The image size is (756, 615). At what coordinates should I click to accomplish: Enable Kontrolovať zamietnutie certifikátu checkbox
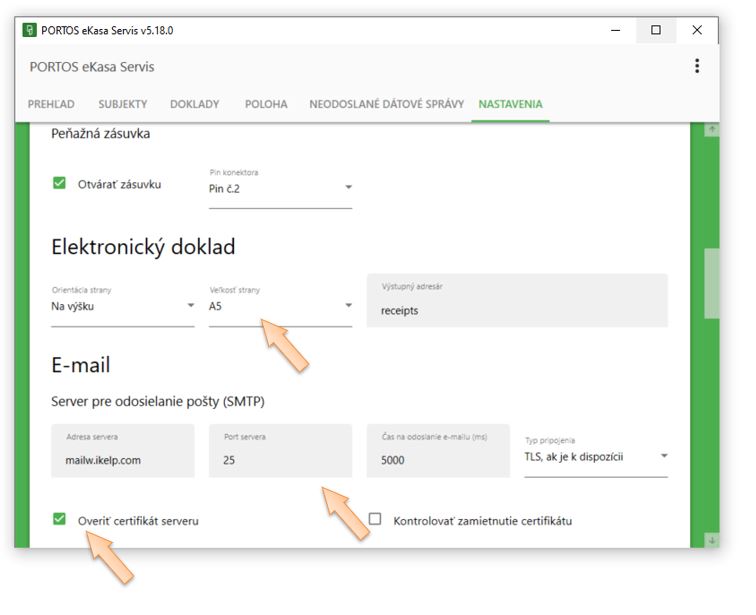tap(375, 520)
